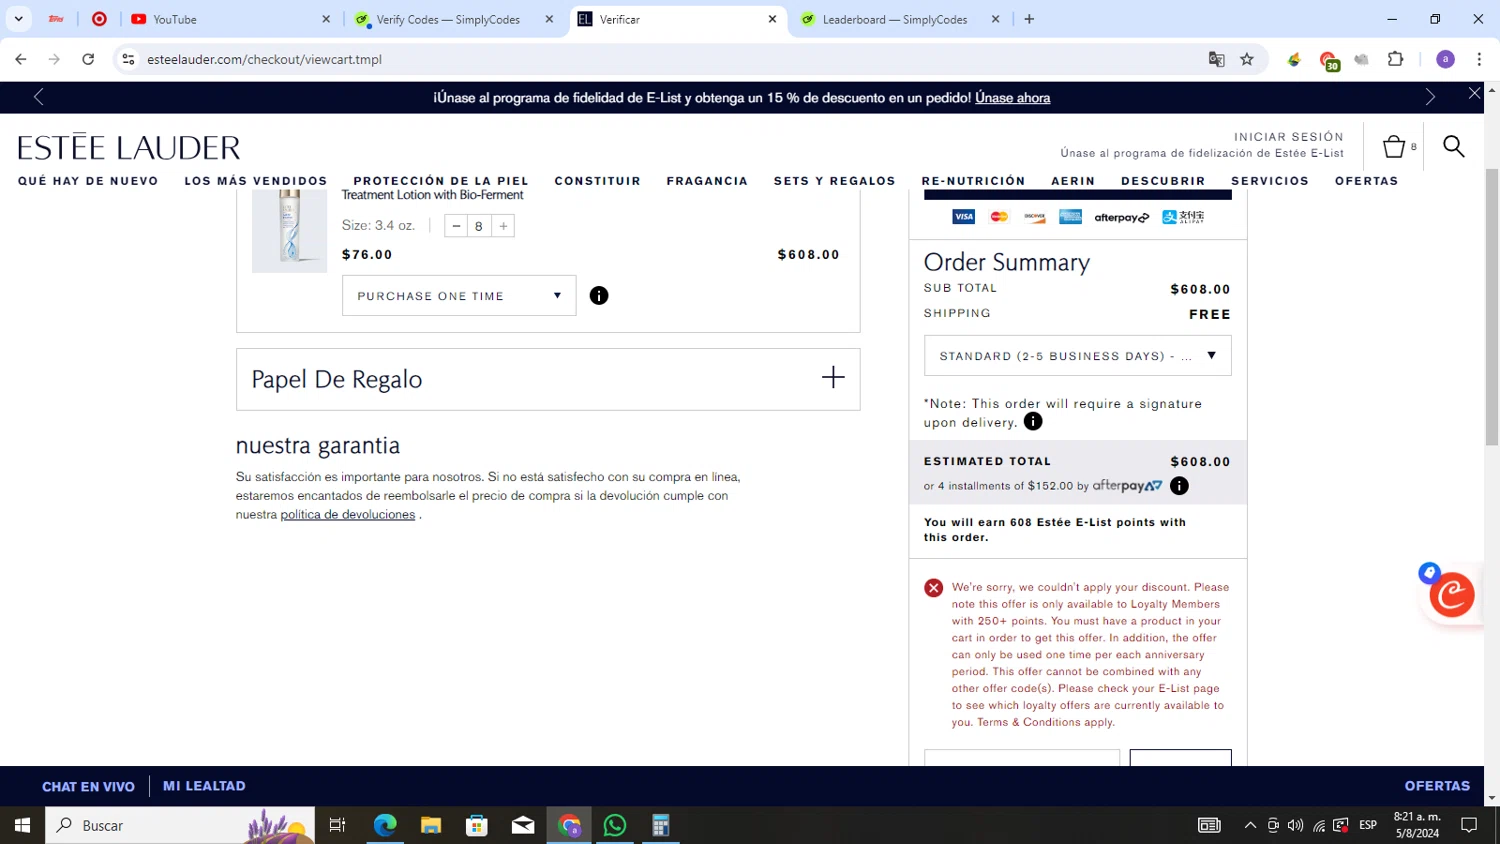Open Microsoft Edge from taskbar
Image resolution: width=1500 pixels, height=844 pixels.
pos(385,825)
